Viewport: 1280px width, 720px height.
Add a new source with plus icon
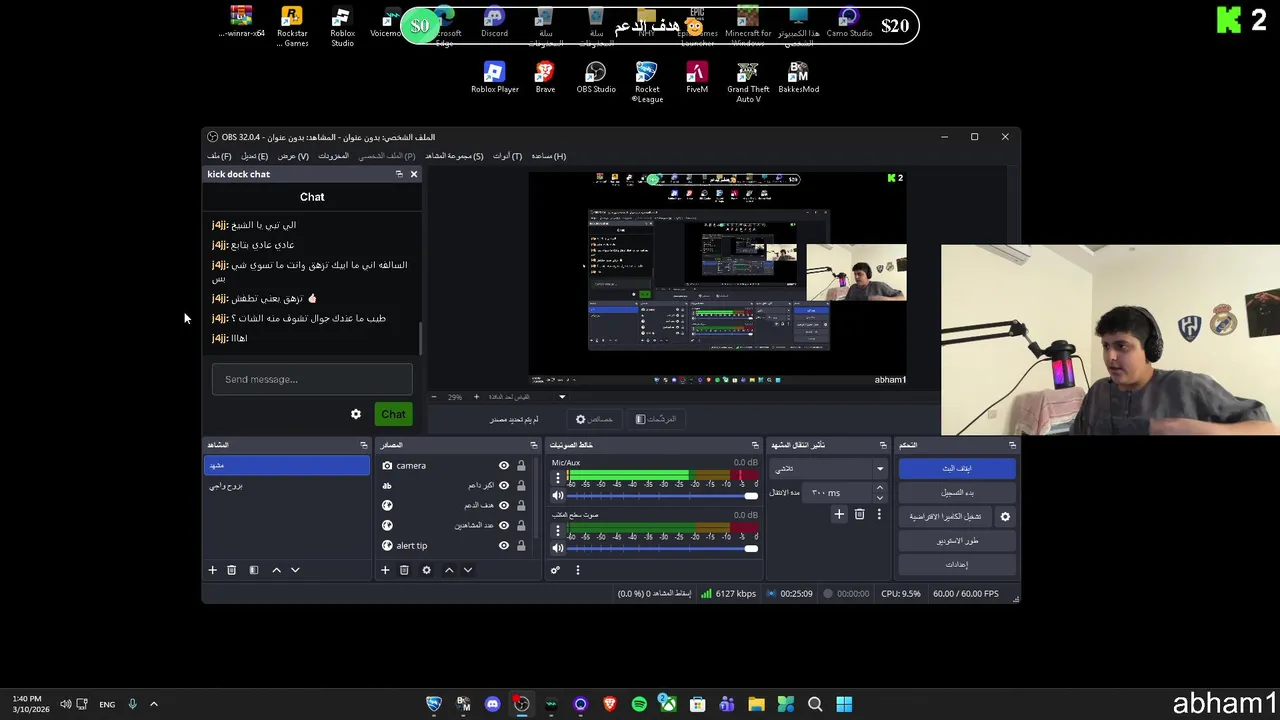(385, 570)
